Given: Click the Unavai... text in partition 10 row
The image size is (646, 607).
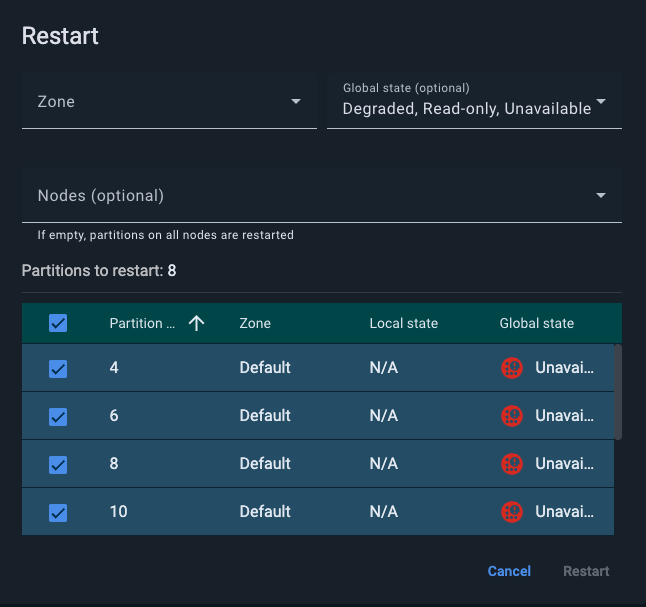Looking at the screenshot, I should 564,512.
